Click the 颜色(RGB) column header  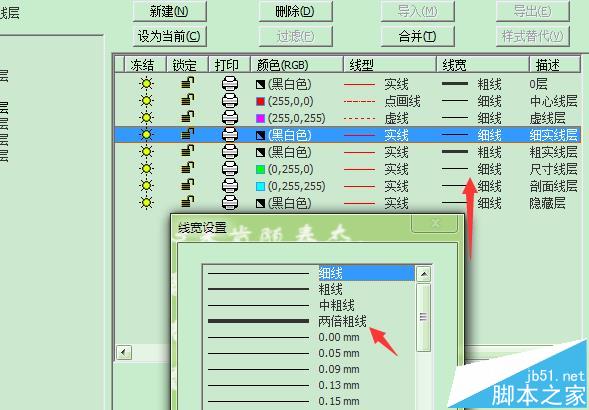pos(297,65)
